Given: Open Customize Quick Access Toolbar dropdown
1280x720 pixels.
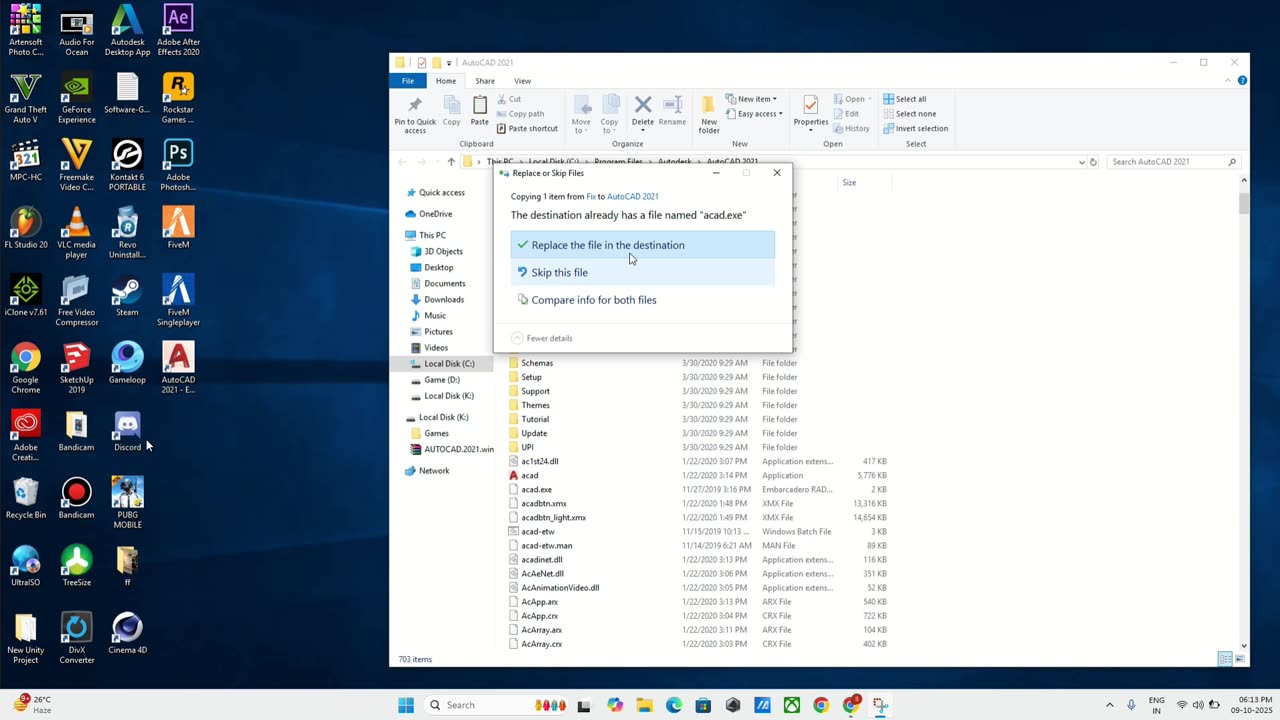Looking at the screenshot, I should 449,63.
